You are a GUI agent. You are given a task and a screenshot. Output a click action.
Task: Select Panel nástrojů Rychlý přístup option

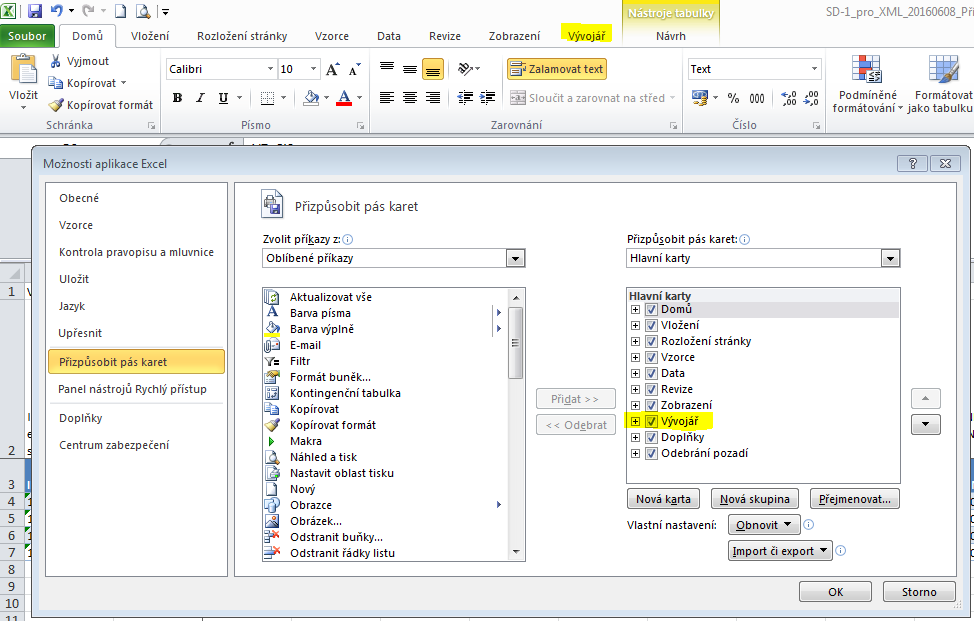(132, 389)
